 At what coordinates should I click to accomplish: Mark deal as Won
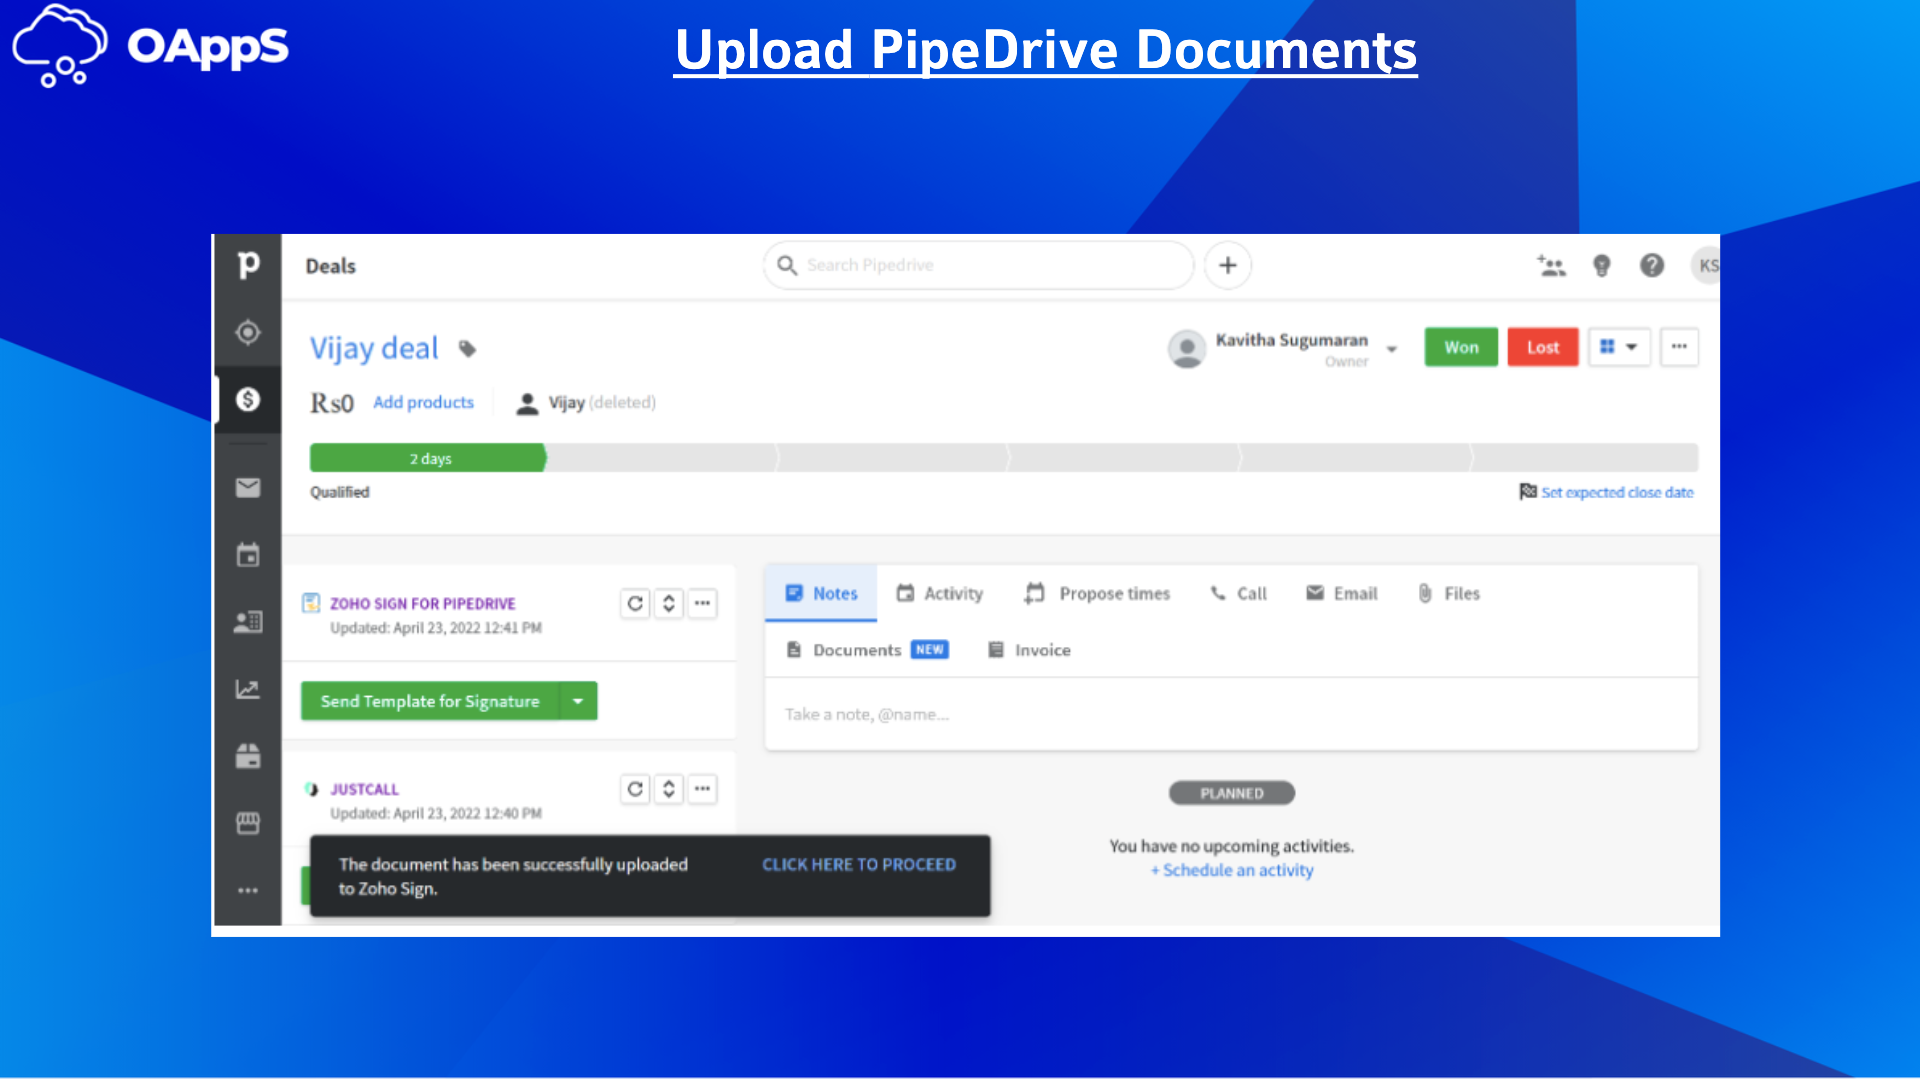point(1461,347)
